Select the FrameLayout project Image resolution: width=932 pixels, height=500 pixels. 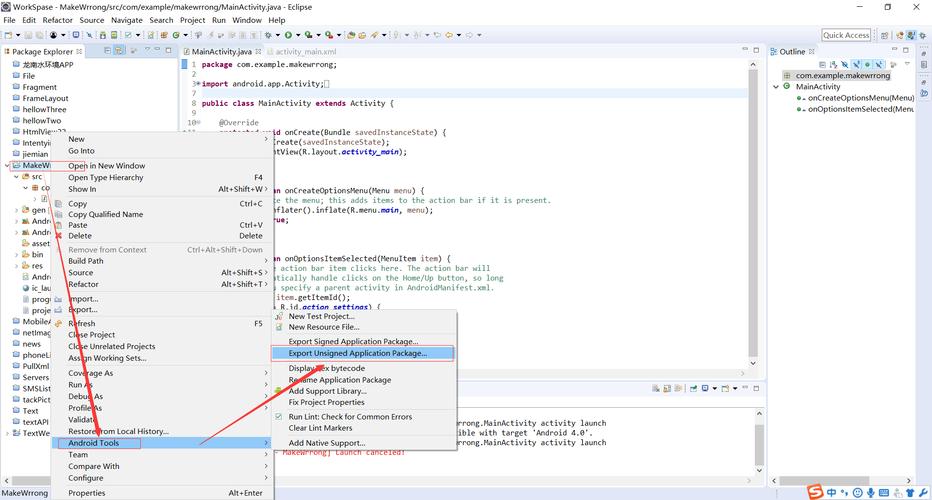[45, 98]
